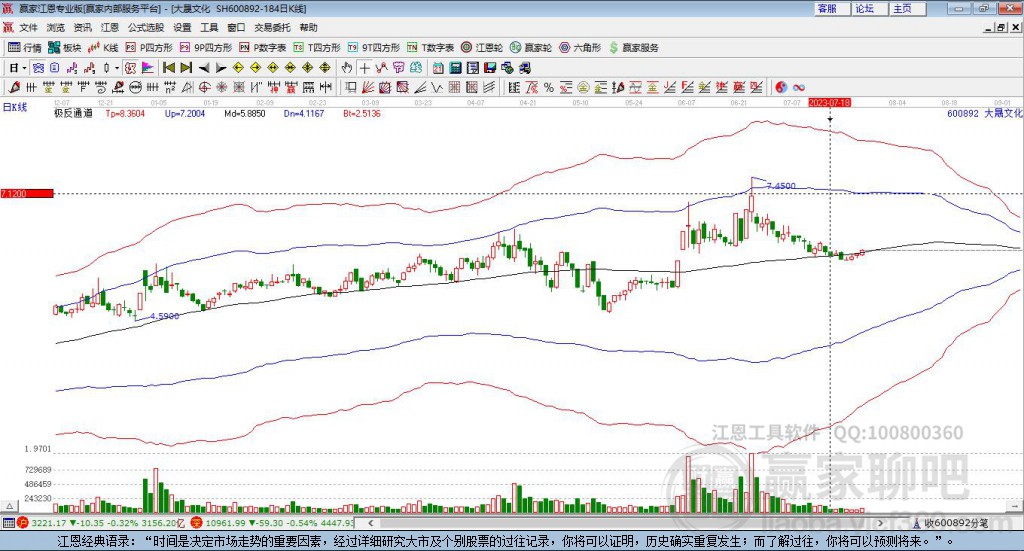Viewport: 1024px width, 551px height.
Task: Switch to the K线 chart view
Action: coord(105,47)
